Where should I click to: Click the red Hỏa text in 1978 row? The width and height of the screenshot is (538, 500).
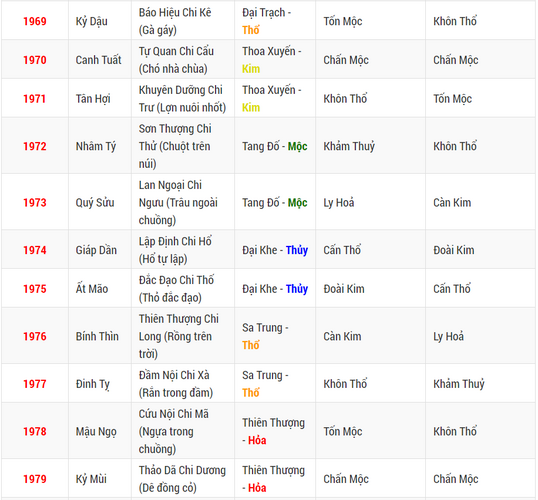257,440
